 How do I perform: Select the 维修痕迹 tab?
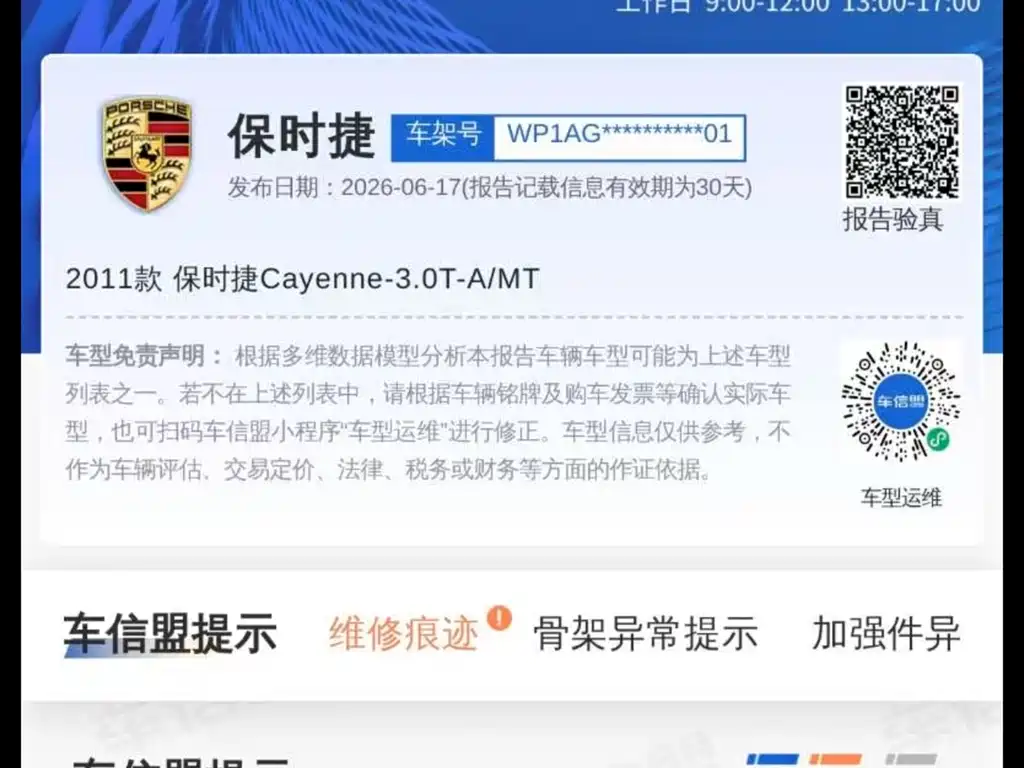[404, 633]
